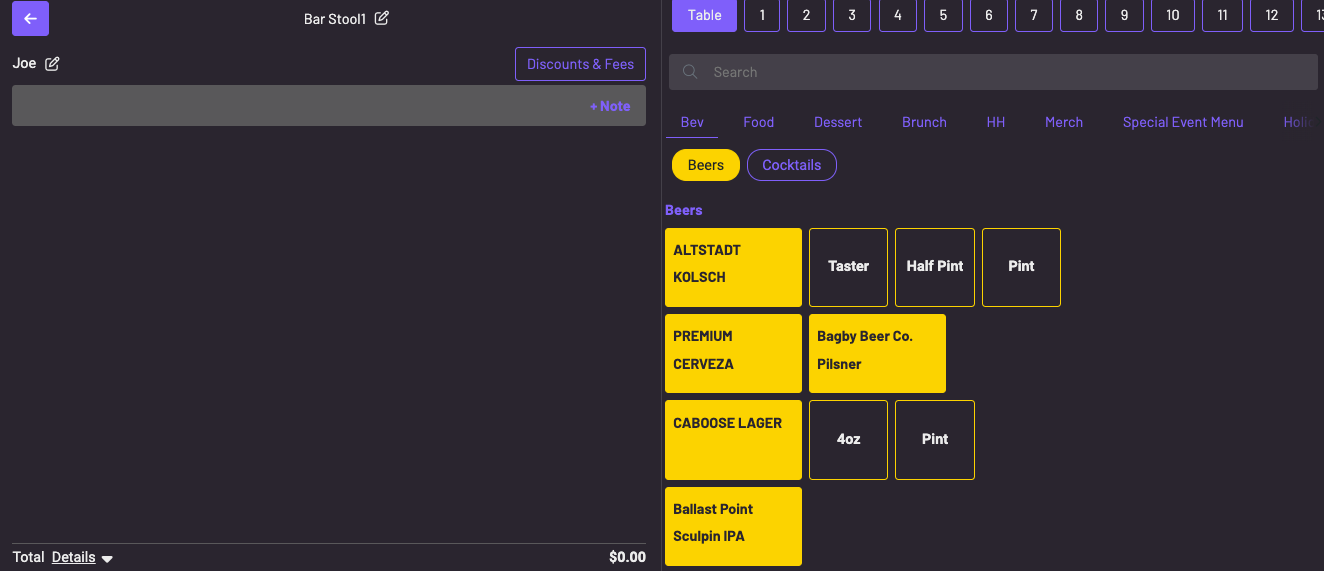Click the search magnifier icon
The height and width of the screenshot is (571, 1324).
pyautogui.click(x=690, y=72)
